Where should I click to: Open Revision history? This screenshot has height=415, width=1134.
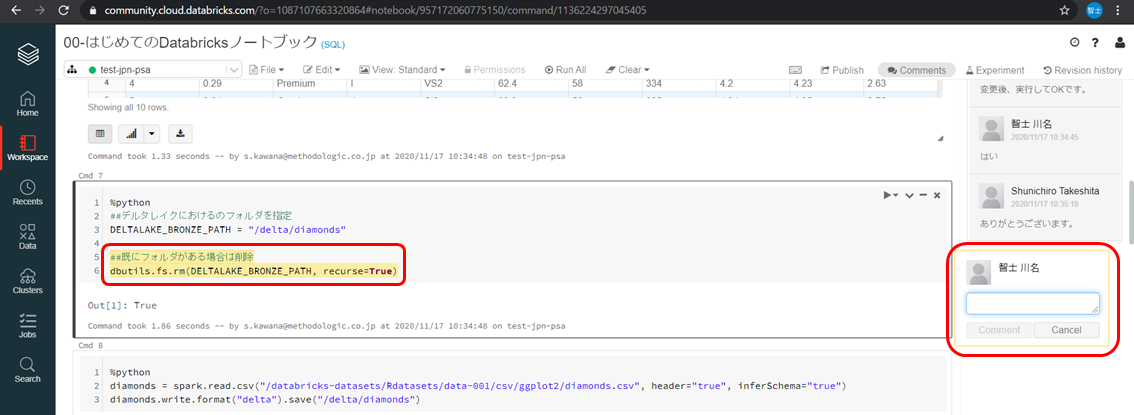point(1083,70)
